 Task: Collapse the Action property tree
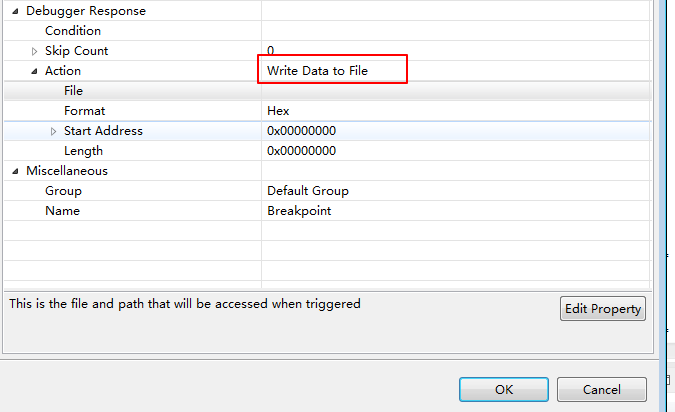(35, 71)
